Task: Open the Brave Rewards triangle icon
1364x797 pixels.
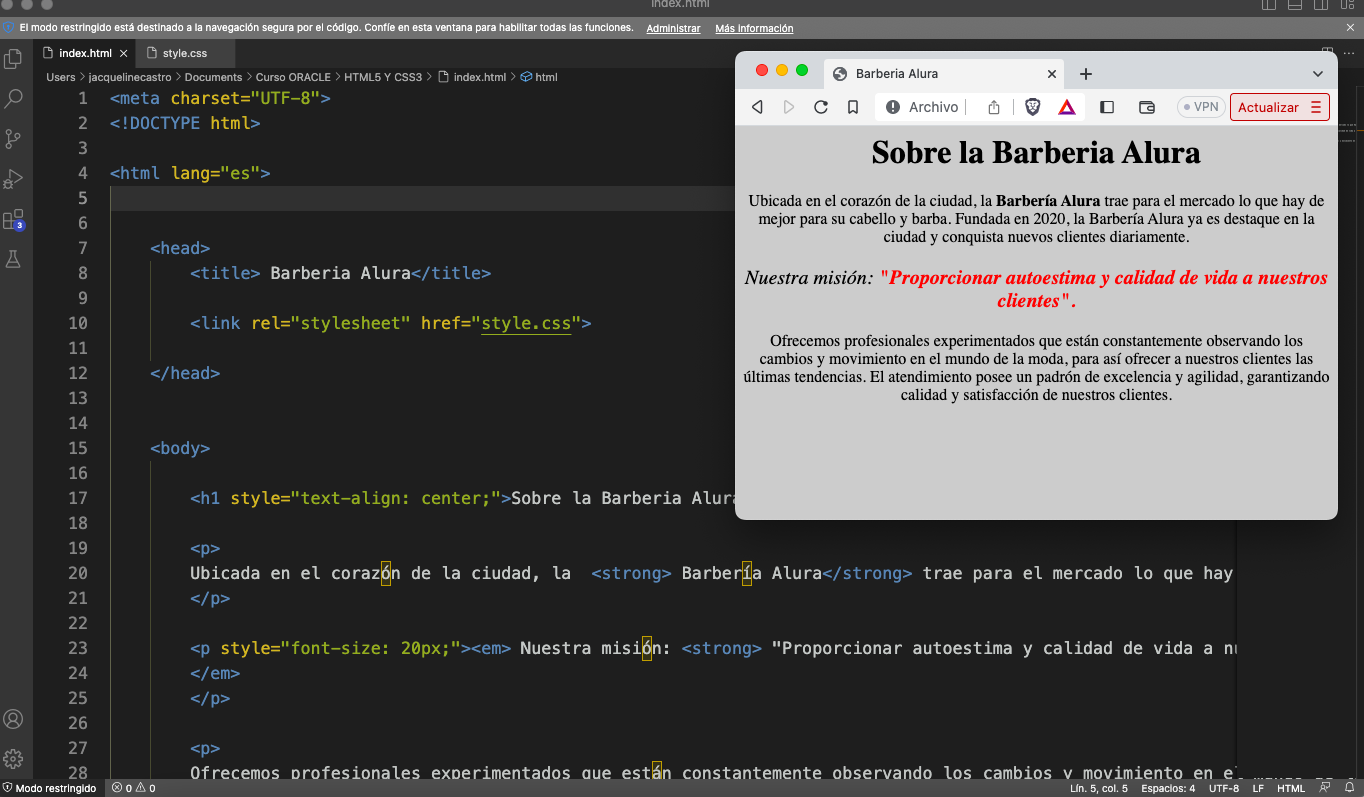Action: pos(1066,106)
